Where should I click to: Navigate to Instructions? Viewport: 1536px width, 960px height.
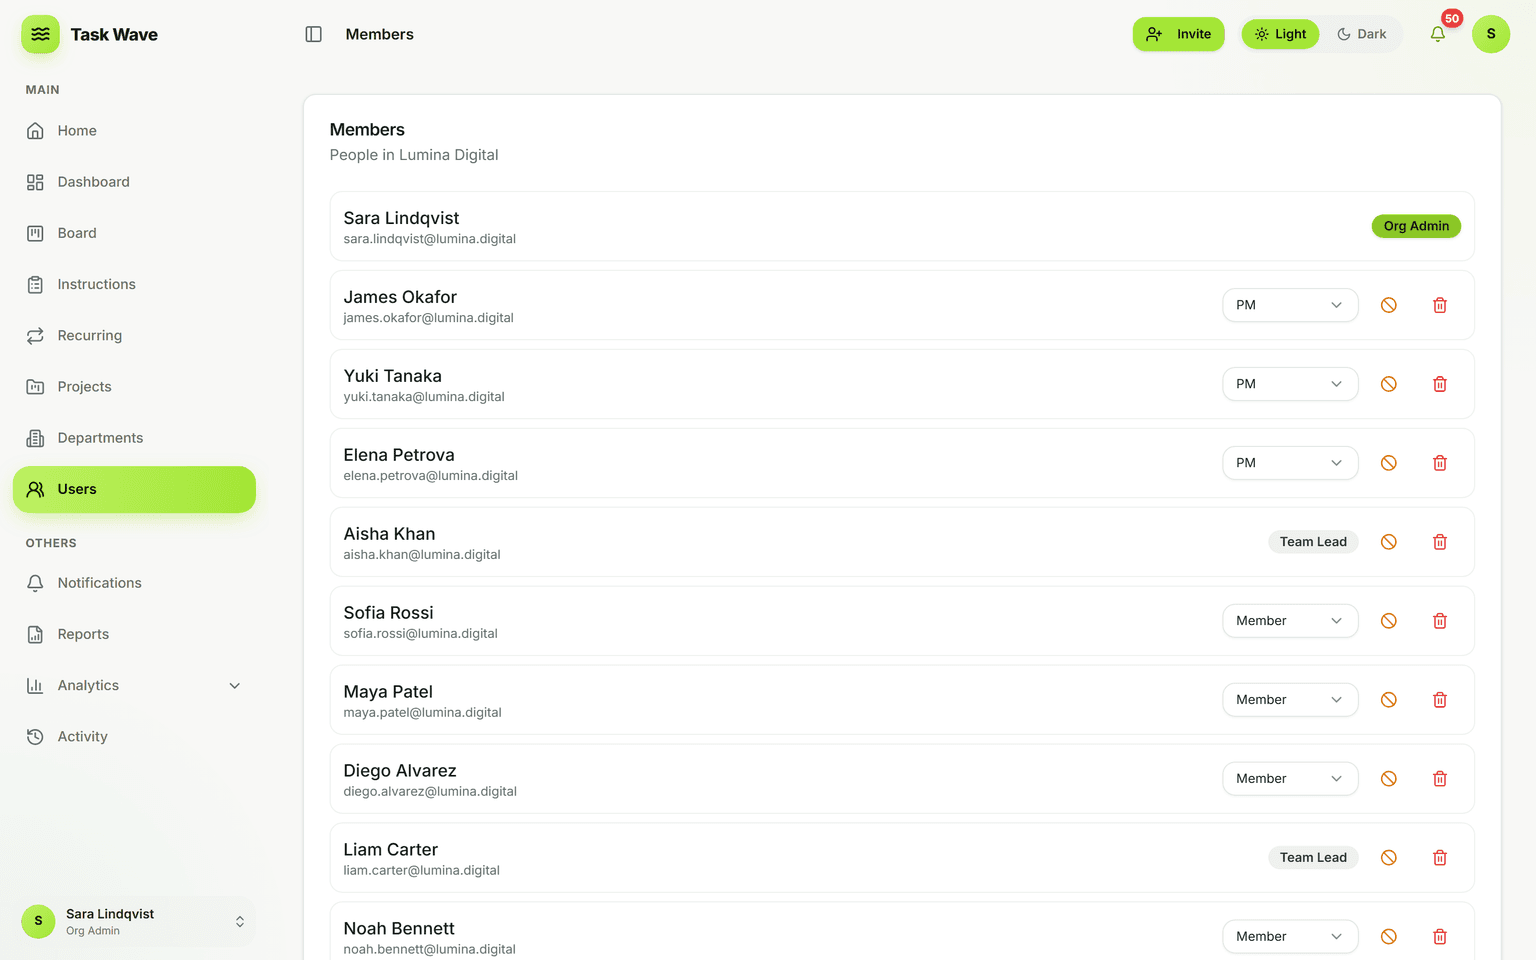click(134, 285)
